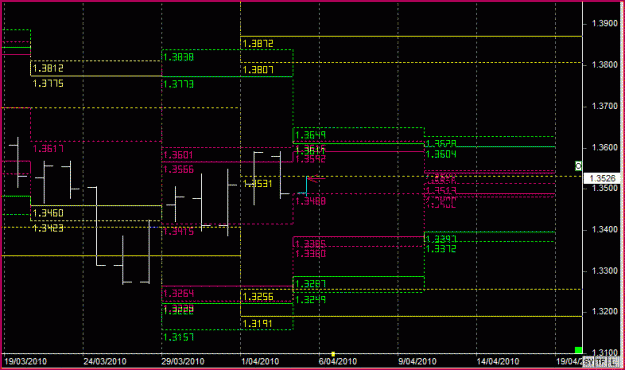Click the yellow 1.3531 level label

click(258, 183)
